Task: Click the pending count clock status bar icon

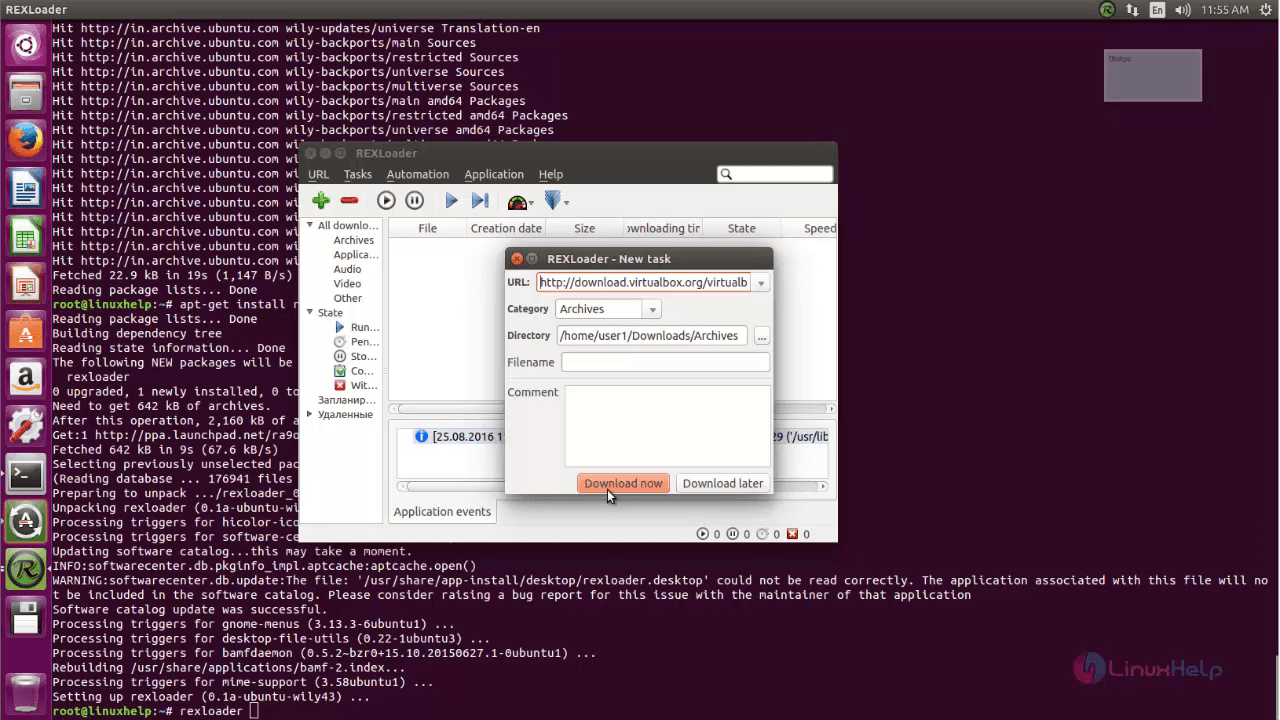Action: pyautogui.click(x=762, y=534)
